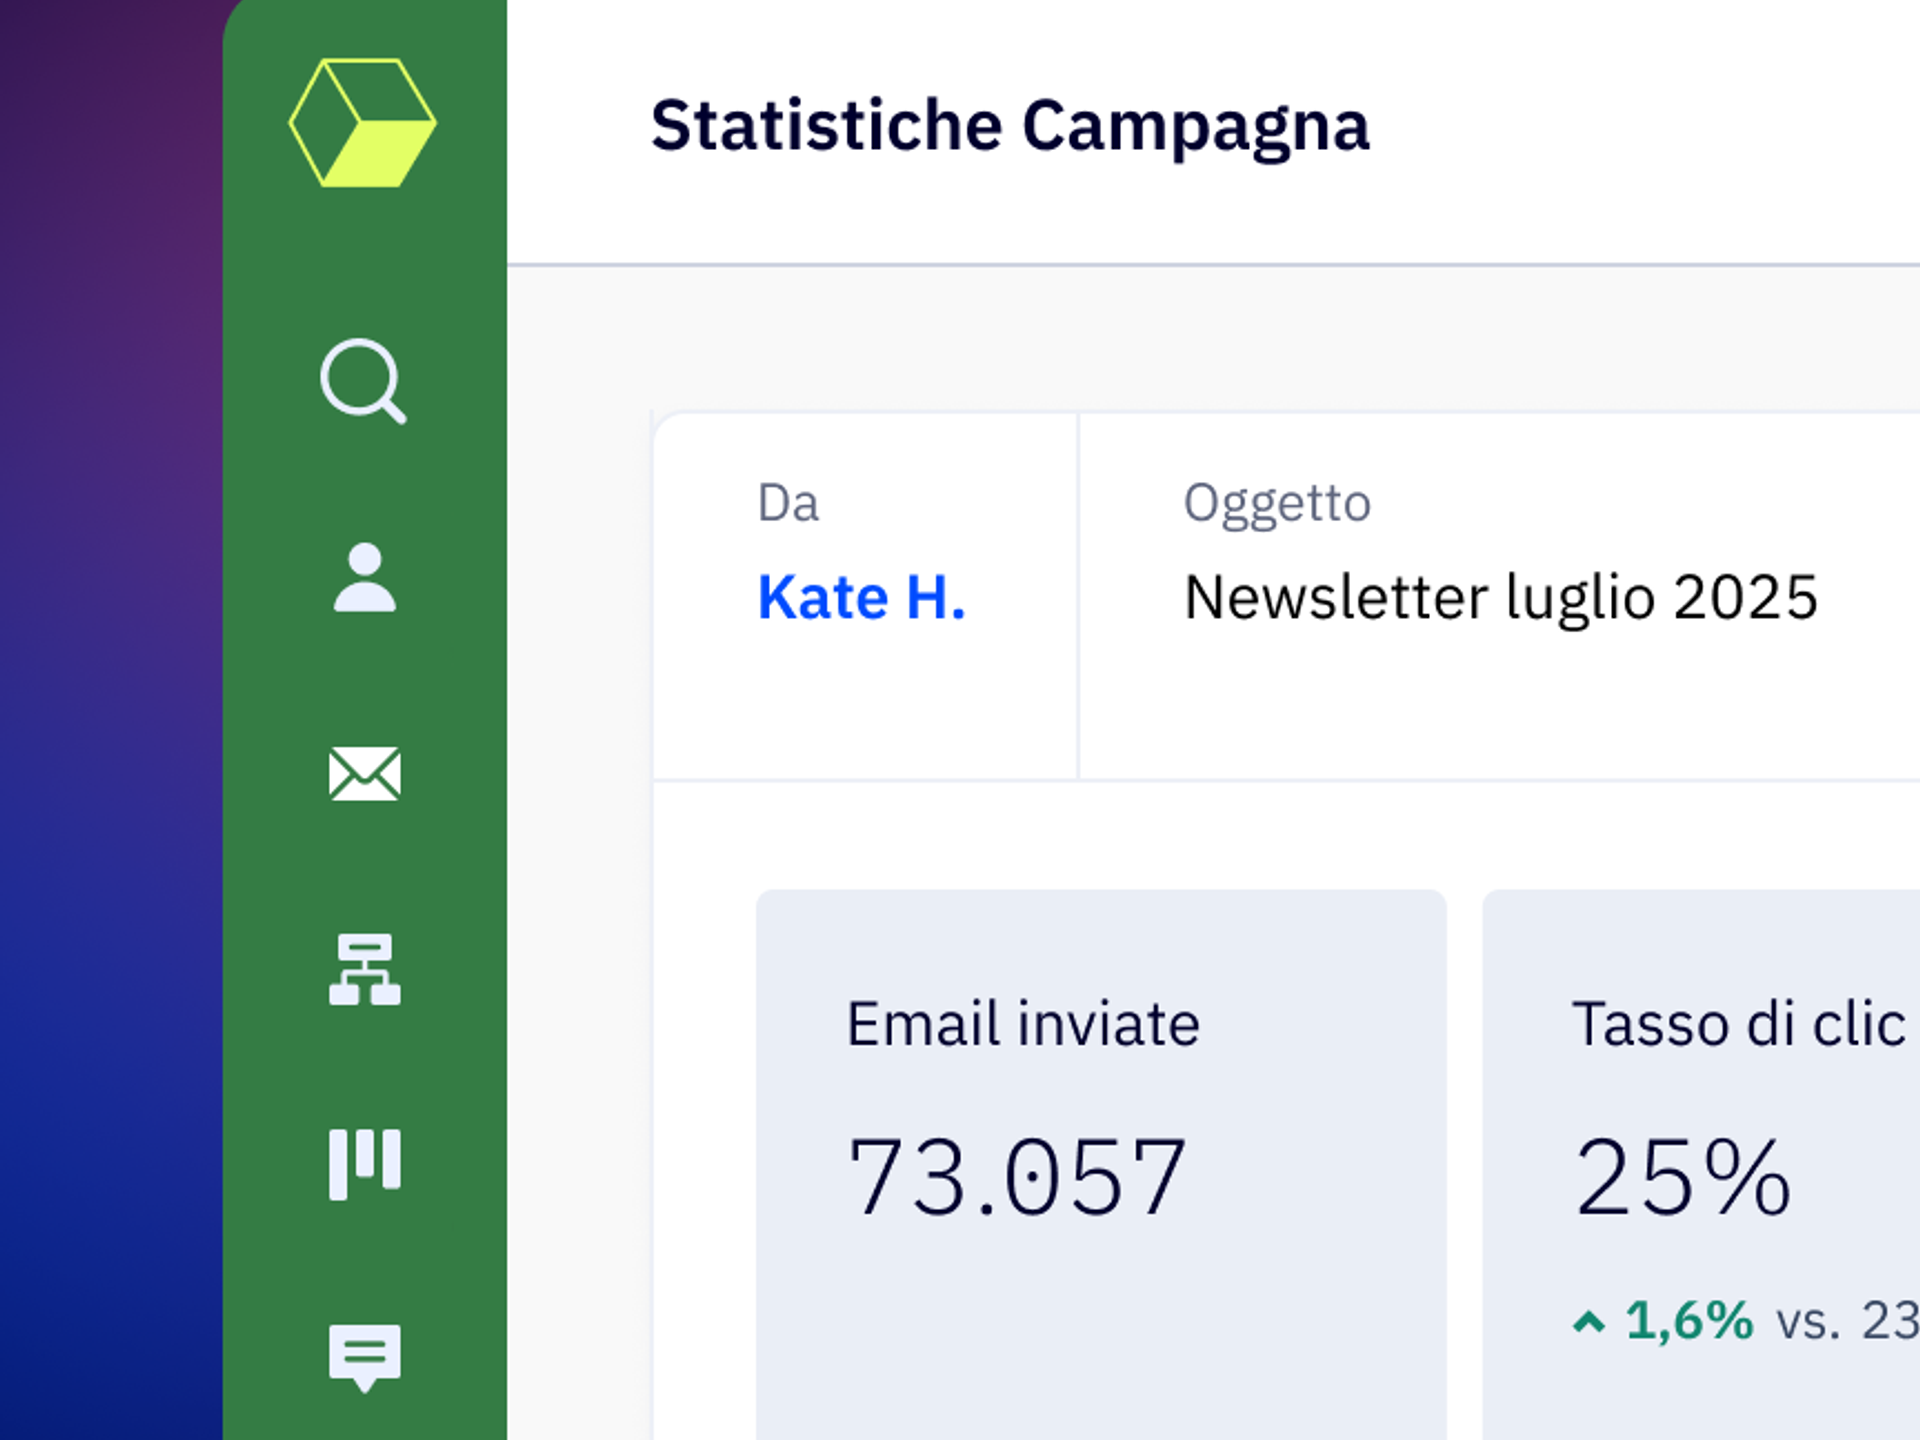Go to Campaigns via envelope icon
The height and width of the screenshot is (1440, 1920).
364,773
